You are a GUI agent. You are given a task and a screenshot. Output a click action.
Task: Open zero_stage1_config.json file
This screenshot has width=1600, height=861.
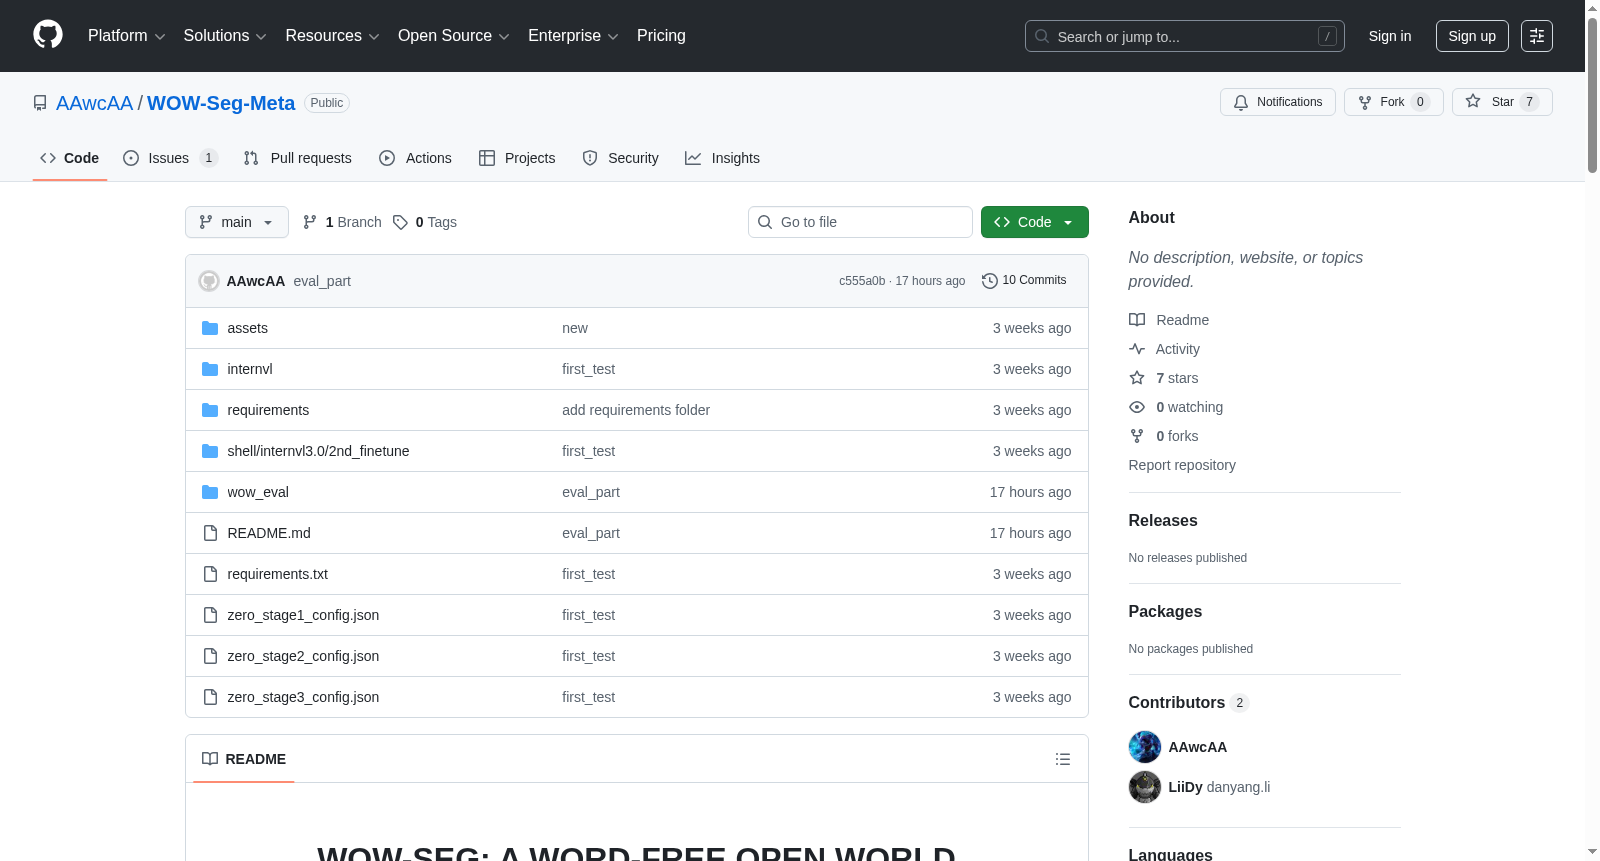click(x=303, y=615)
